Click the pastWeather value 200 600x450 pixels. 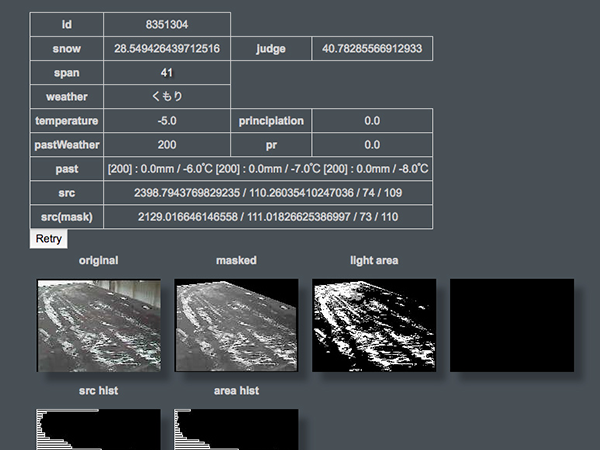tap(167, 145)
